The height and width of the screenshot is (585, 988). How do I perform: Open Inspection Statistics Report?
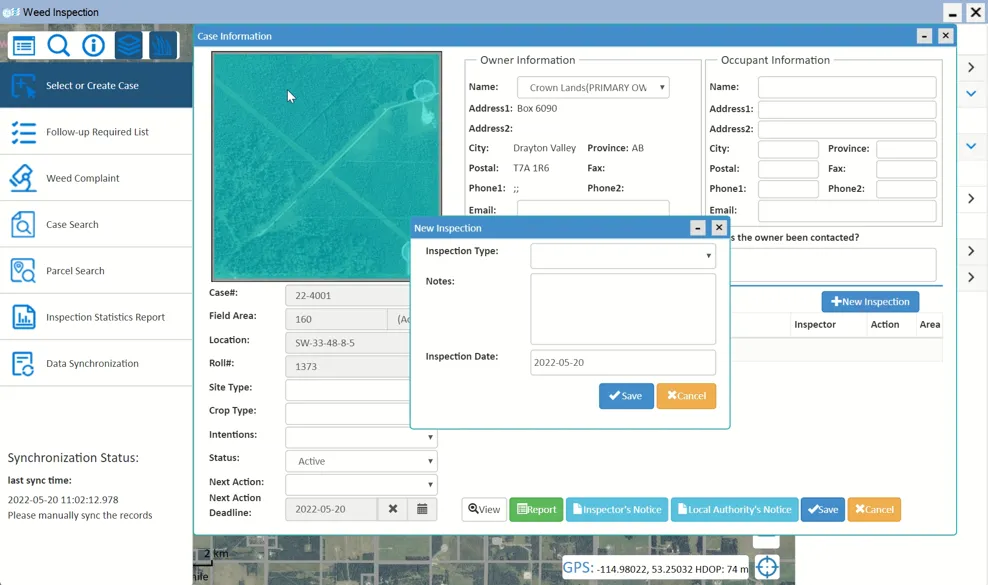click(x=96, y=317)
